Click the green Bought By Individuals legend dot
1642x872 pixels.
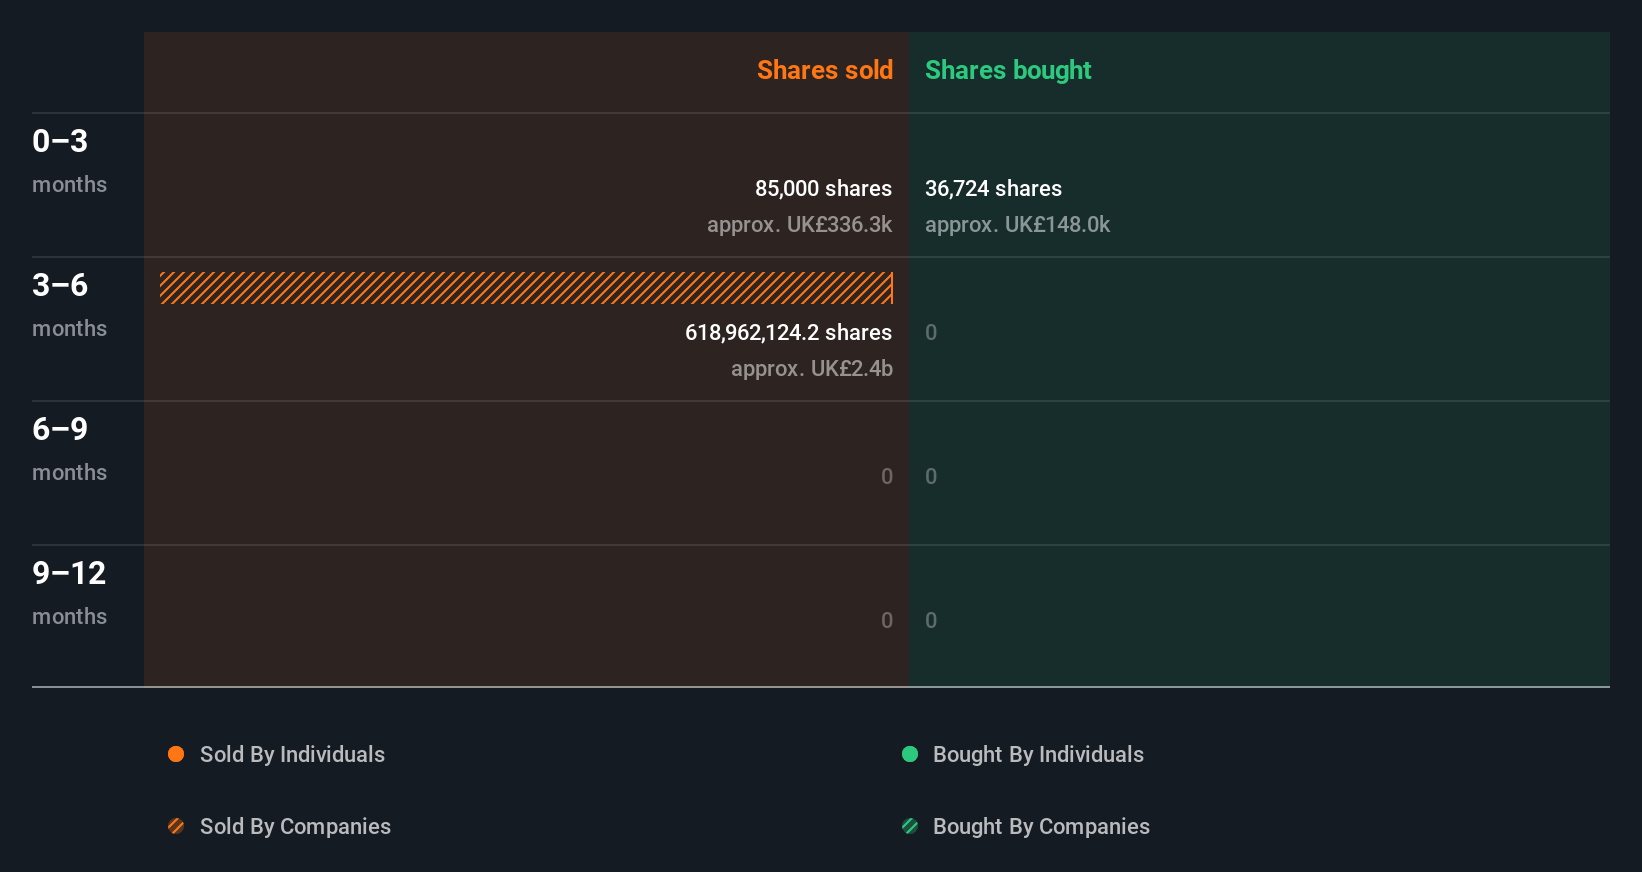(910, 754)
